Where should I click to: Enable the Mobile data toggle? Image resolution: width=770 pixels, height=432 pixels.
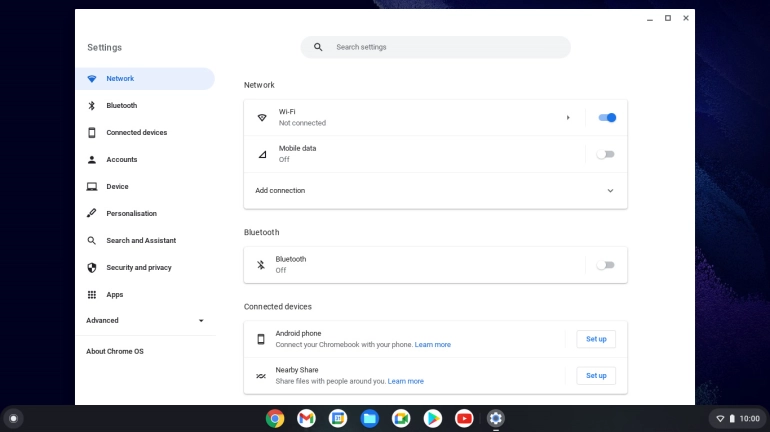(605, 154)
